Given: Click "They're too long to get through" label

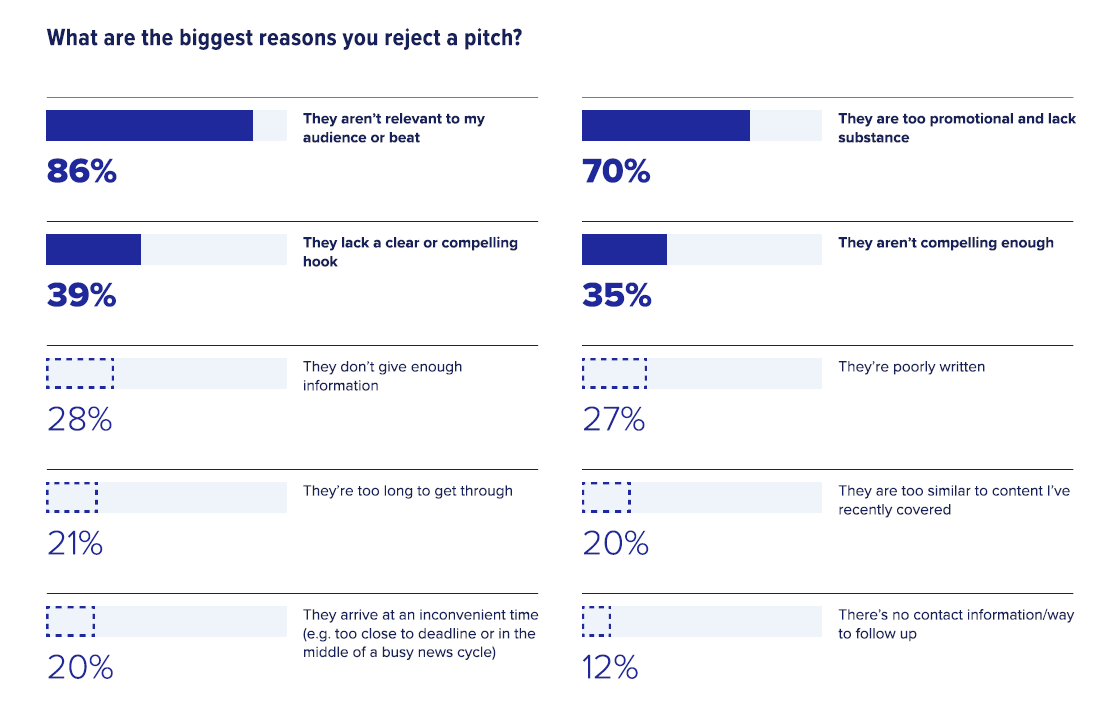Looking at the screenshot, I should coord(407,491).
